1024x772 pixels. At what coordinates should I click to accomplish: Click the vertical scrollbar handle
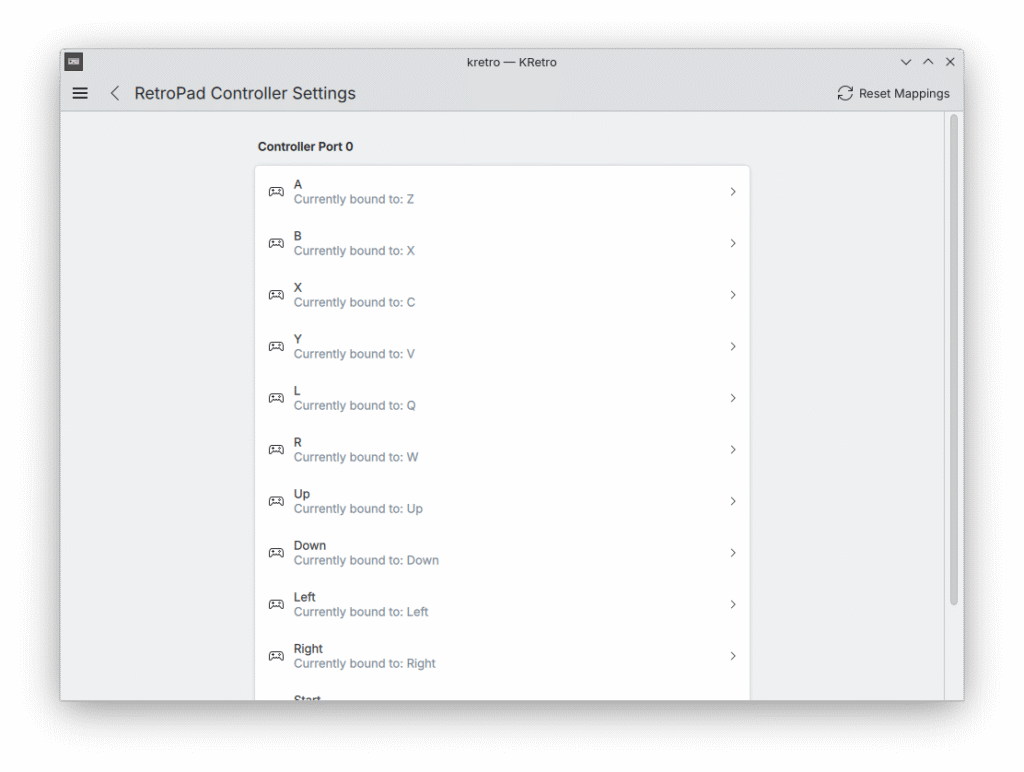coord(953,360)
